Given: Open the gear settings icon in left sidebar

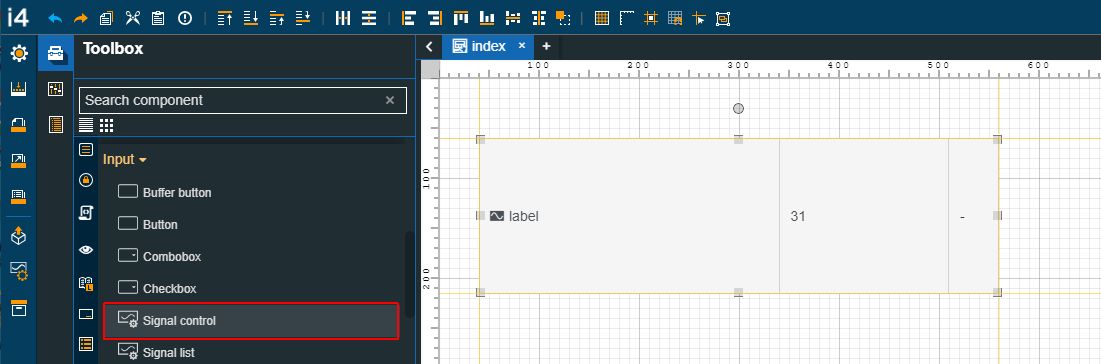Looking at the screenshot, I should click(19, 53).
